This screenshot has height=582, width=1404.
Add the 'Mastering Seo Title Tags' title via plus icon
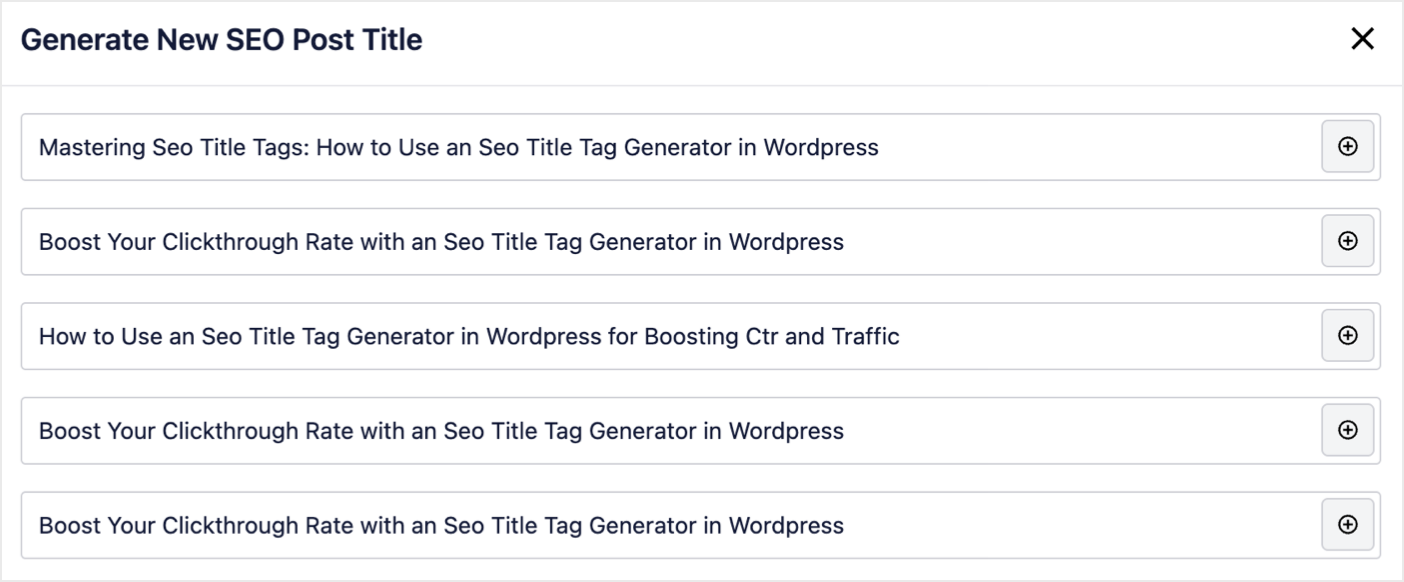click(x=1347, y=147)
